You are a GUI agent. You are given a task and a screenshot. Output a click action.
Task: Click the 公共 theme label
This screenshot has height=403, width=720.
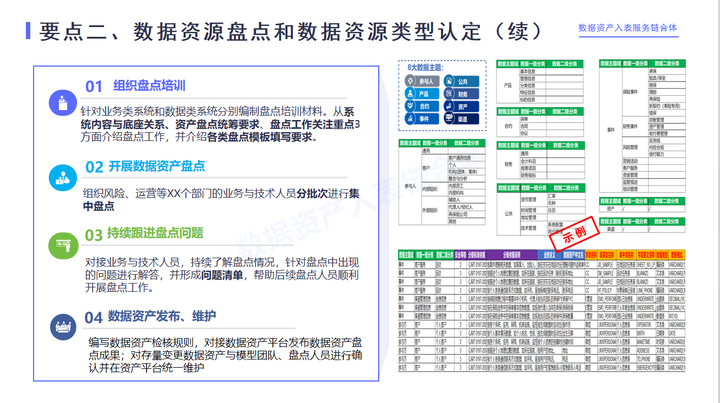click(x=462, y=82)
